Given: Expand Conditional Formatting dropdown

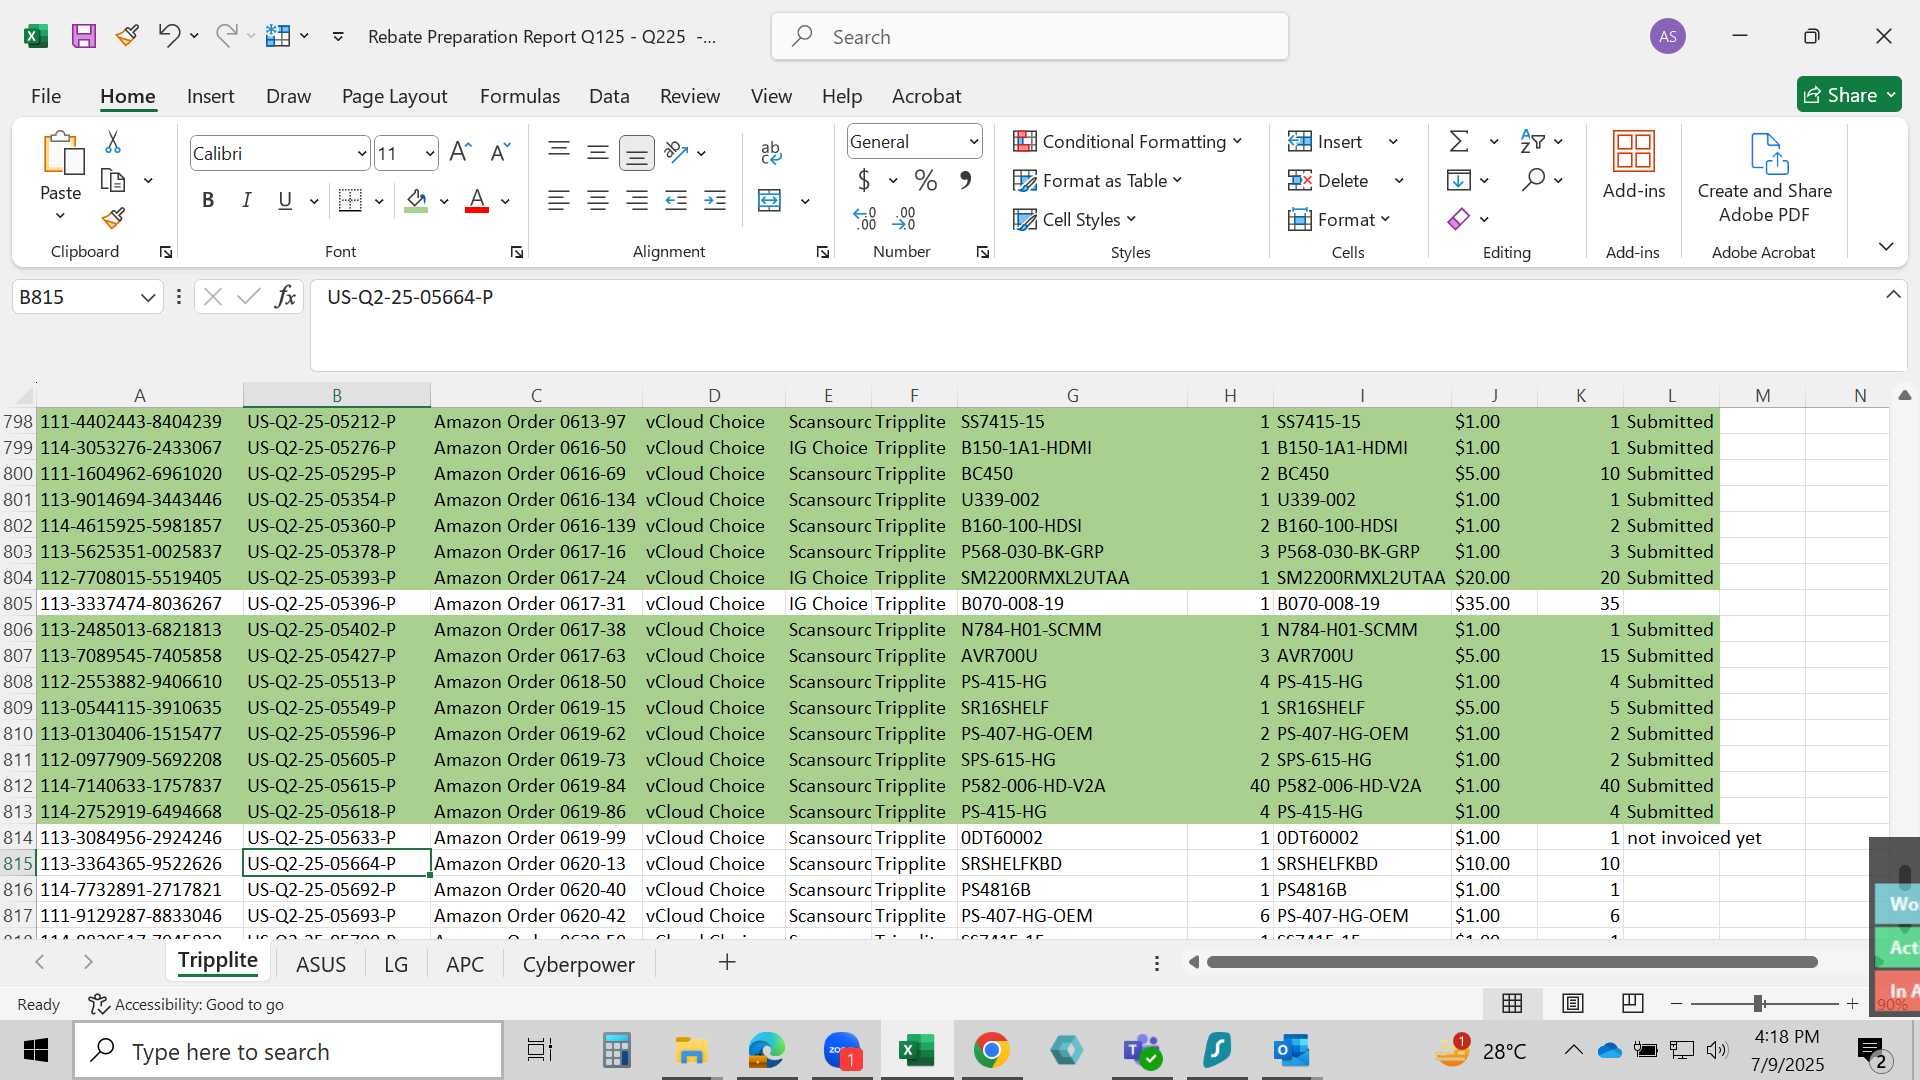Looking at the screenshot, I should tap(1237, 141).
